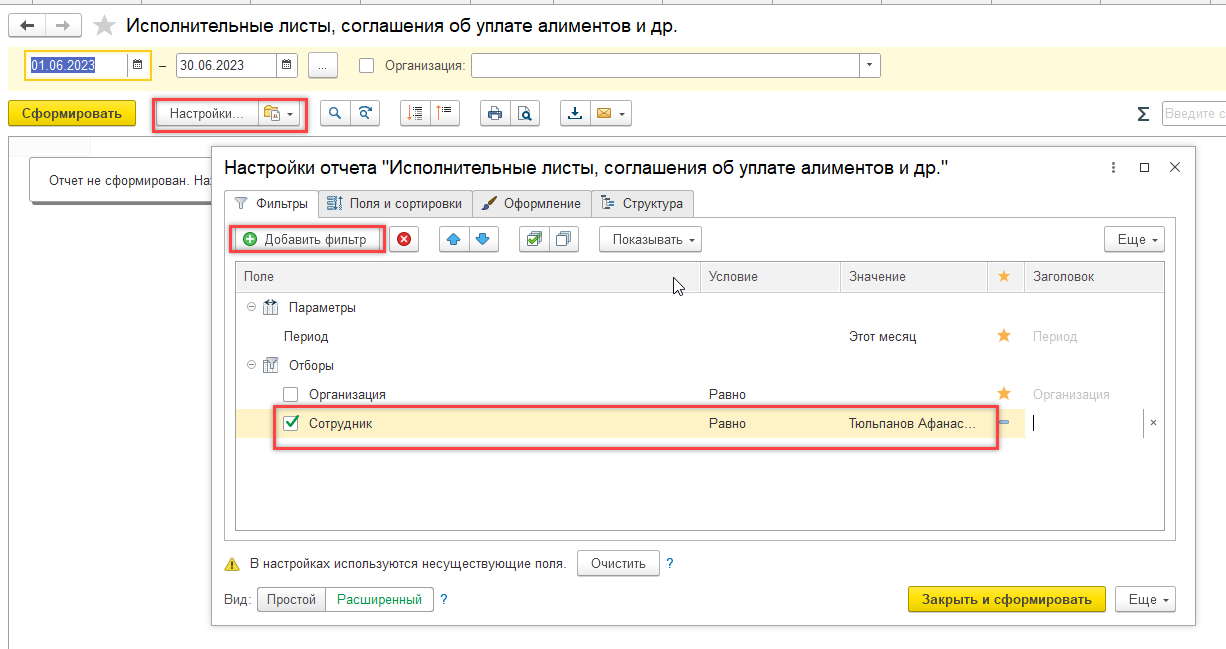Send report by email envelope icon
This screenshot has width=1226, height=649.
(610, 113)
